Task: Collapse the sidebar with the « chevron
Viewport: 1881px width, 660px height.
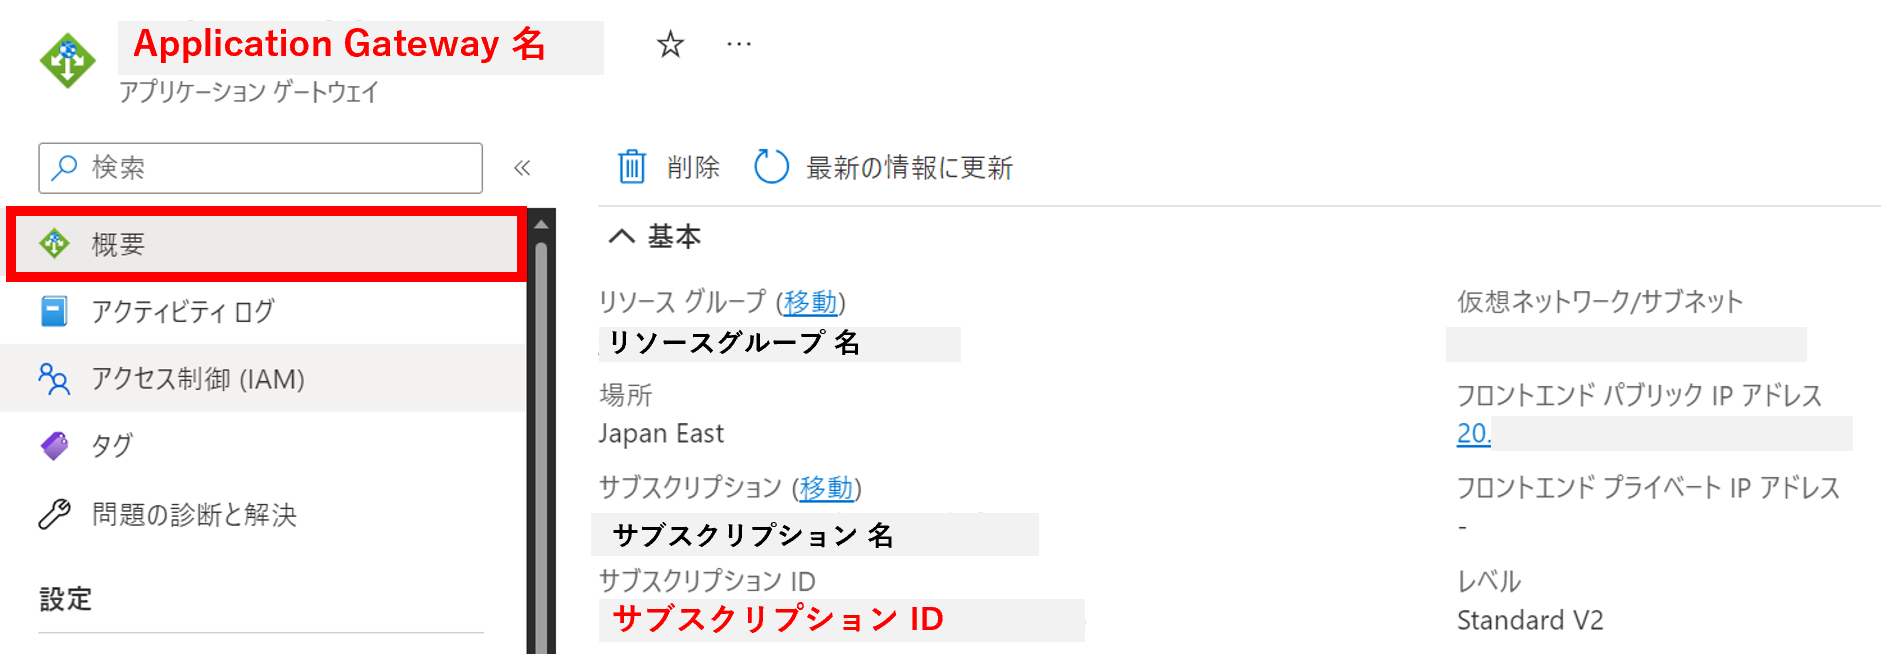Action: point(521,167)
